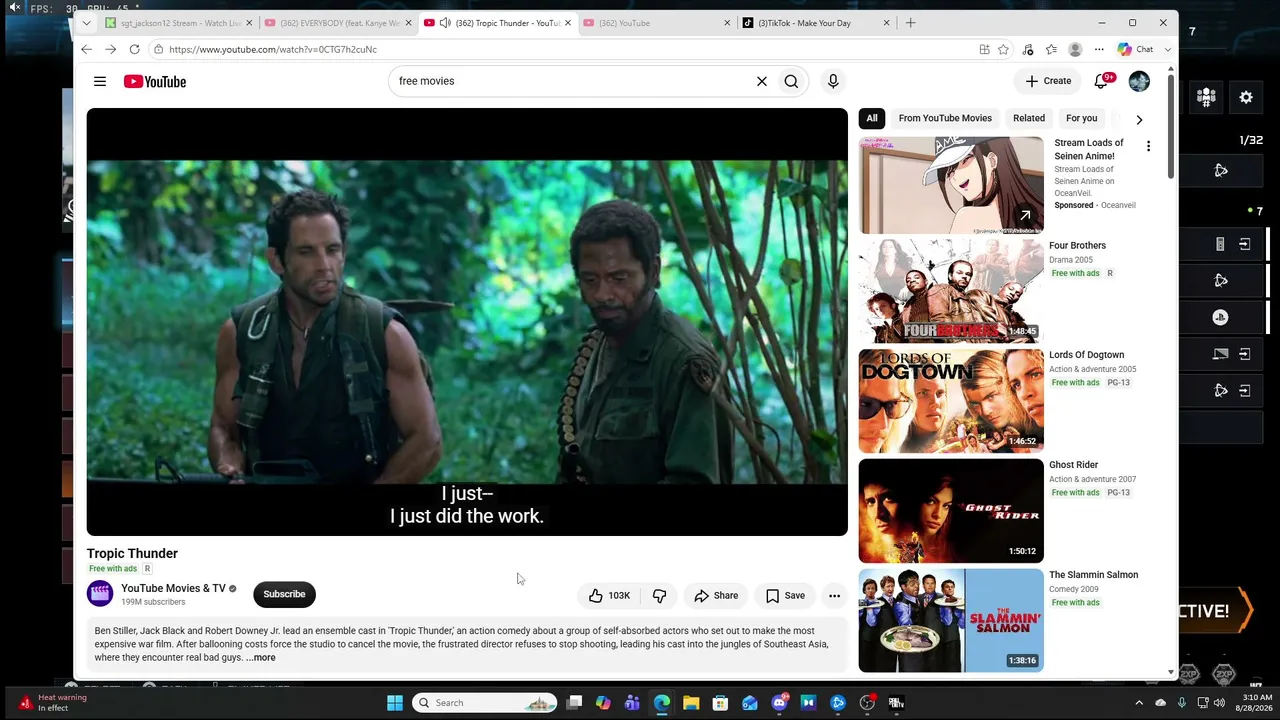Viewport: 1280px width, 720px height.
Task: Clear the search box with the X
Action: coord(762,81)
